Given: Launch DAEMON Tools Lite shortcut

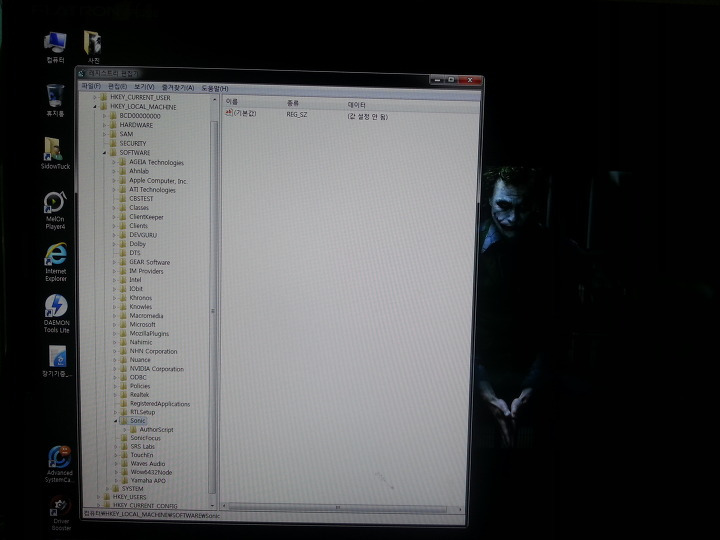Looking at the screenshot, I should tap(56, 314).
